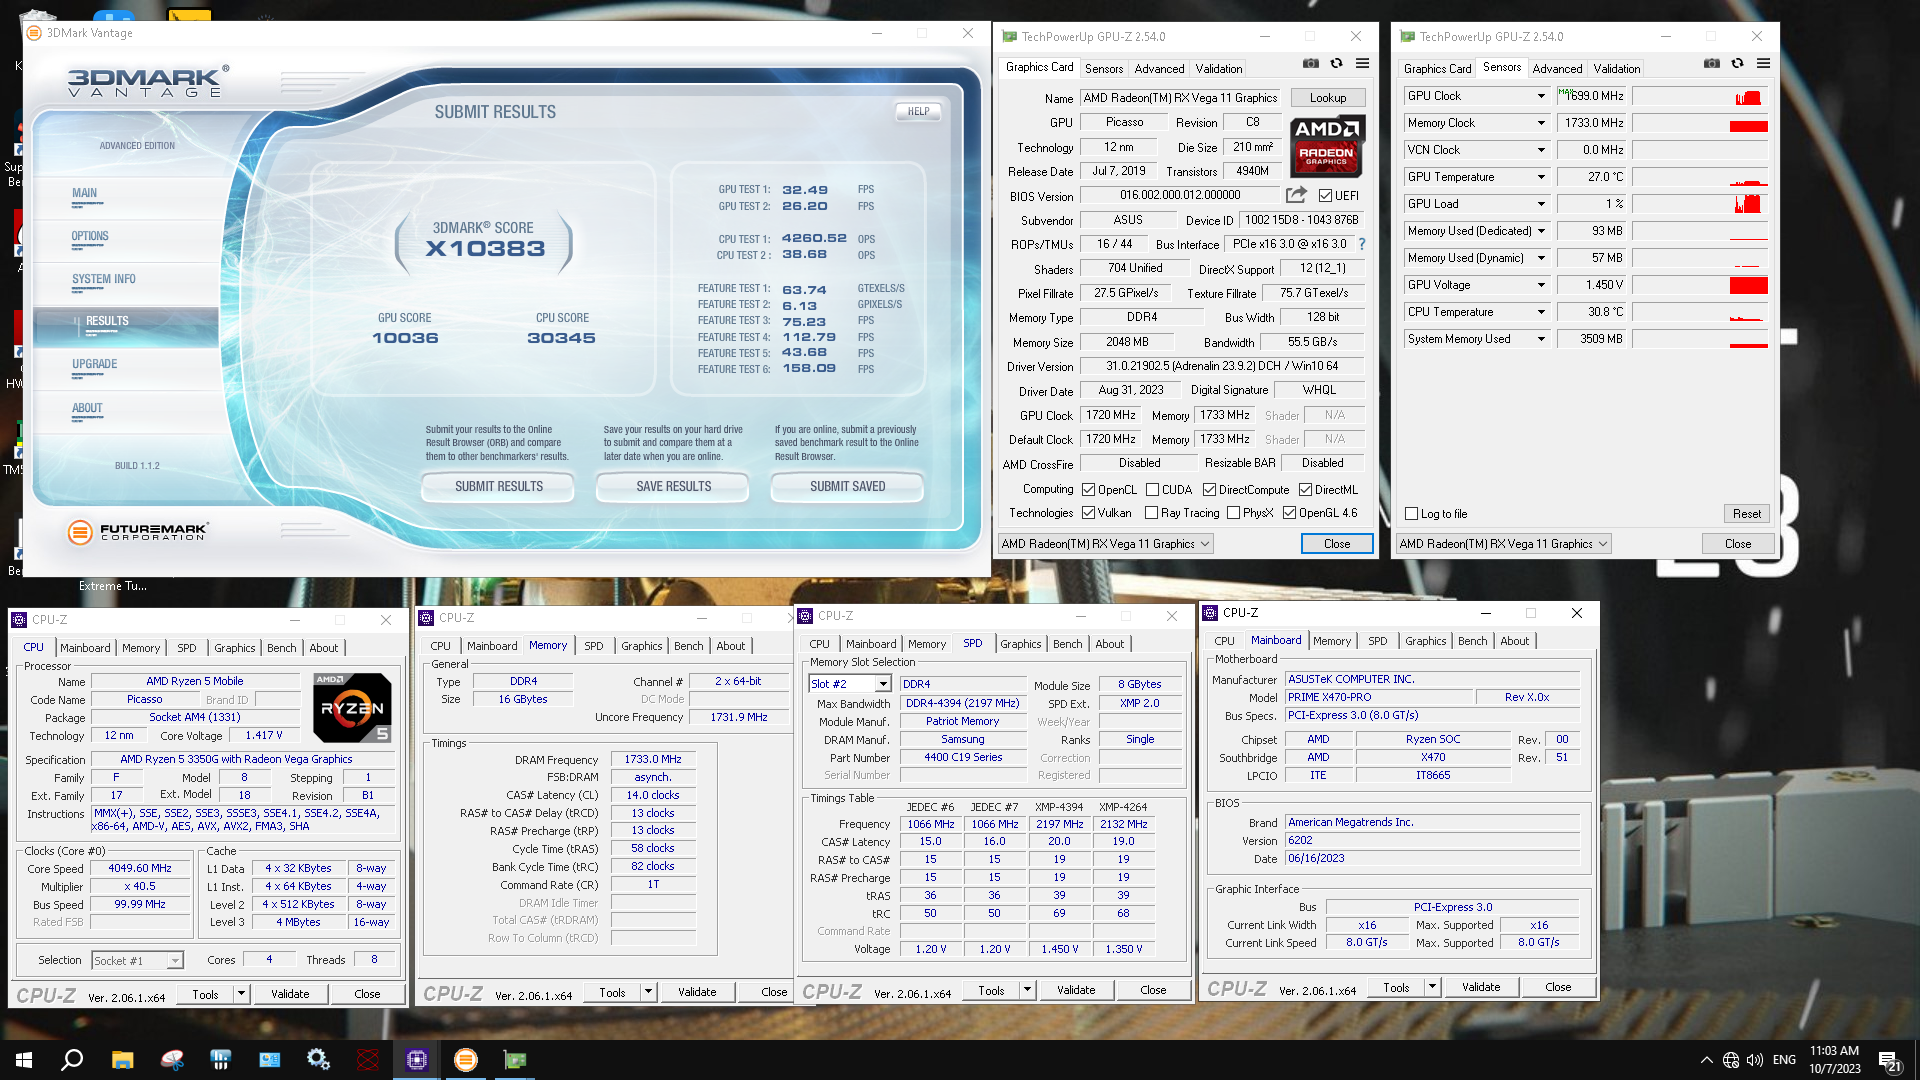The image size is (1920, 1080).
Task: Click the Futuremark Corporation logo
Action: (x=138, y=532)
